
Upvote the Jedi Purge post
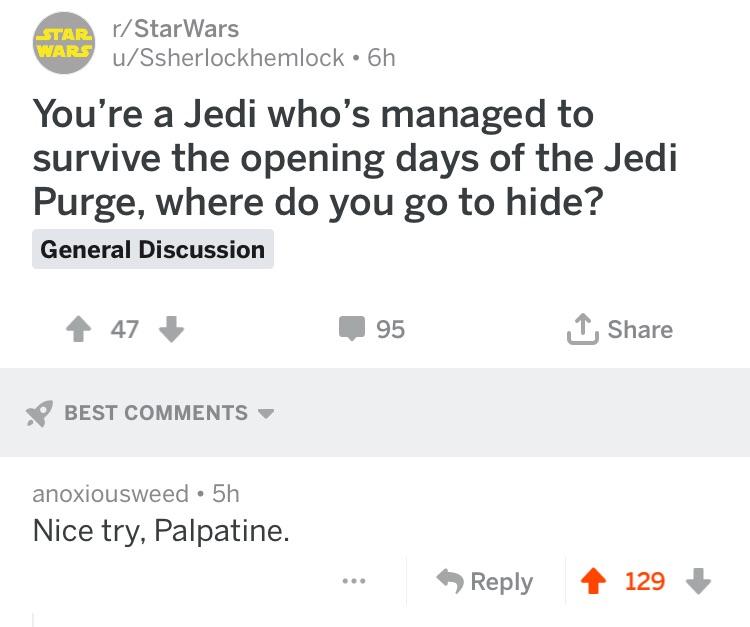pyautogui.click(x=79, y=329)
